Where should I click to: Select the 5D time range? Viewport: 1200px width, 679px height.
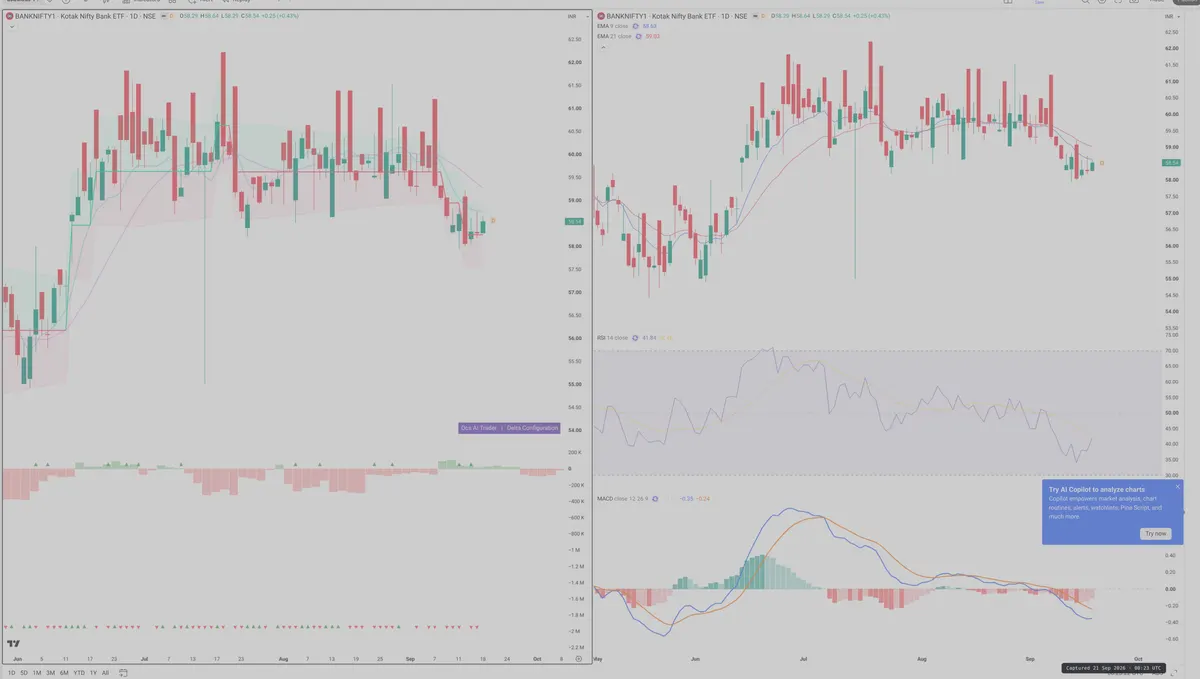pos(24,673)
